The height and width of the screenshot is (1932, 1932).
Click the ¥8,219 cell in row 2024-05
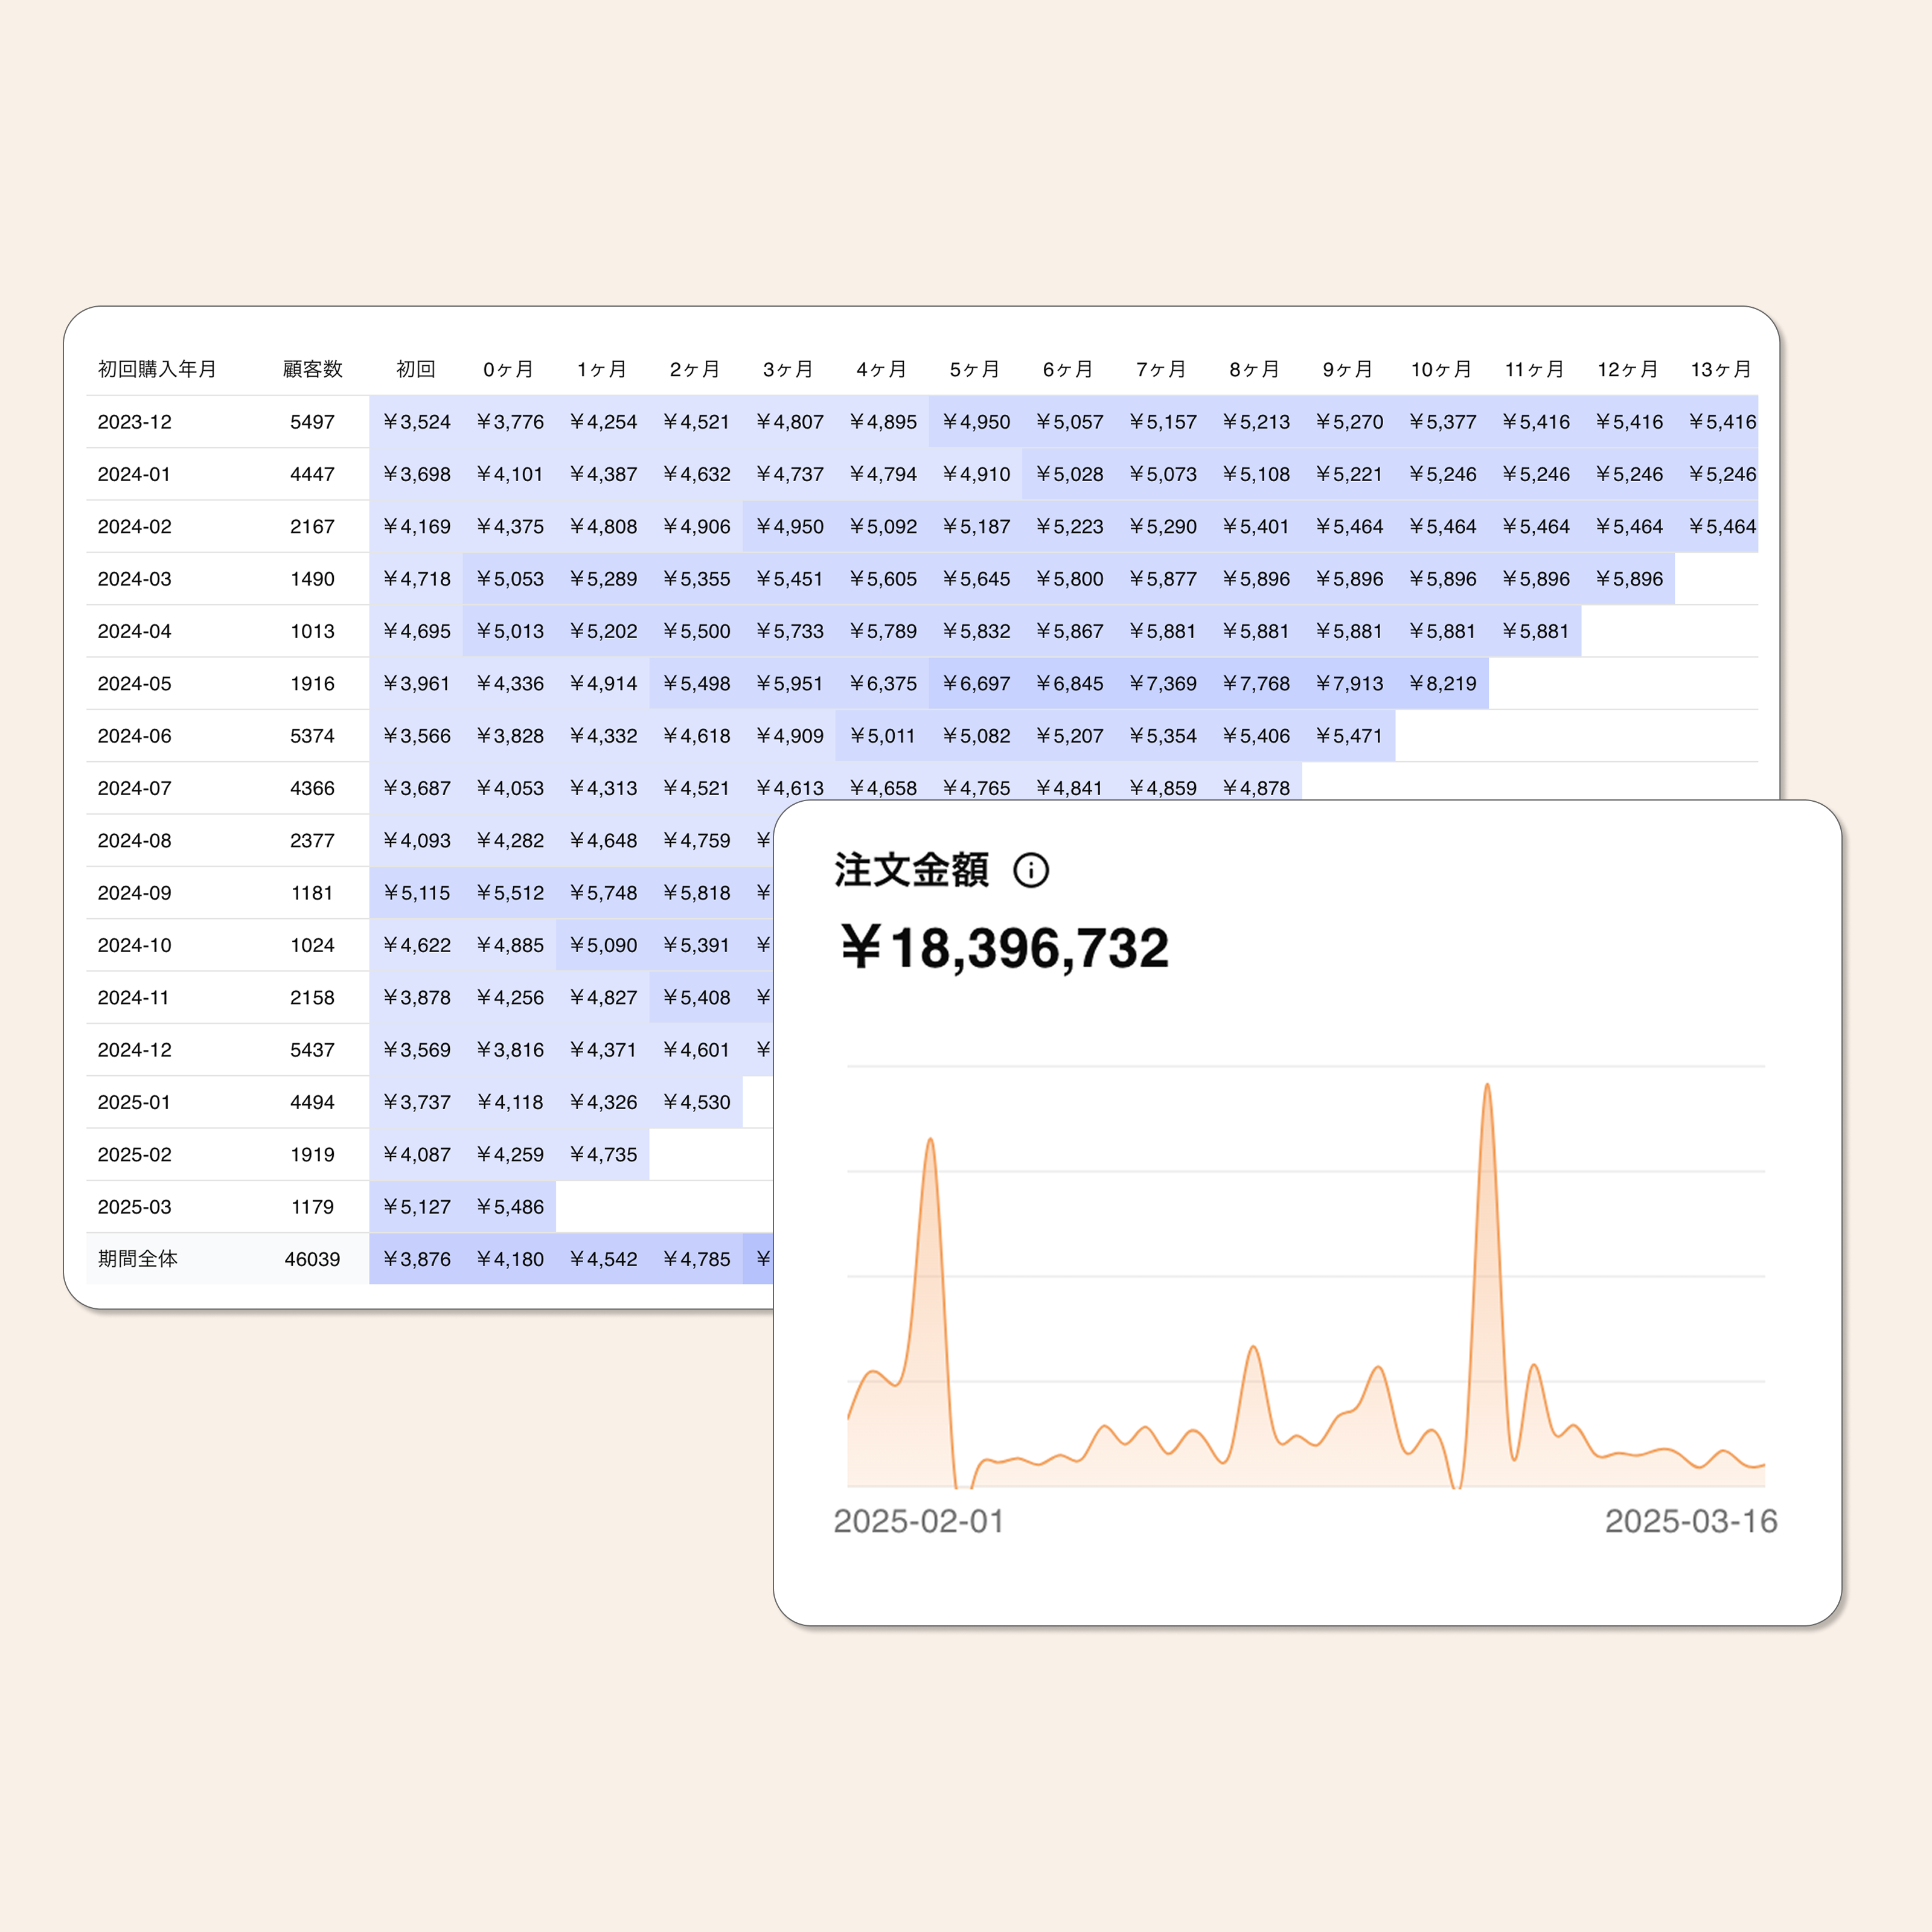click(1442, 684)
